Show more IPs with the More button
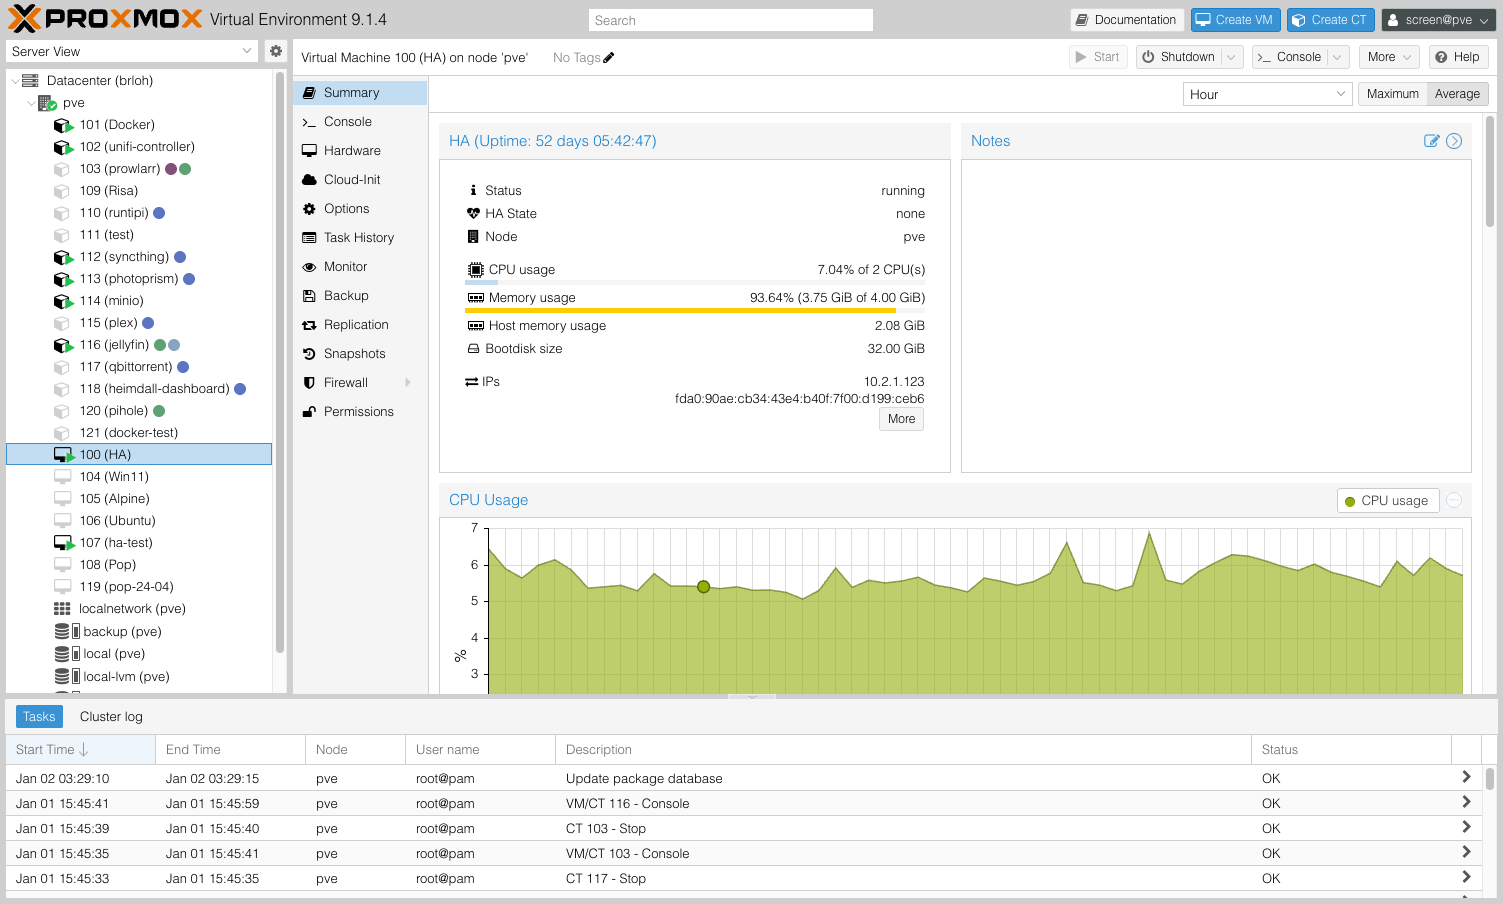This screenshot has height=904, width=1503. pyautogui.click(x=900, y=419)
